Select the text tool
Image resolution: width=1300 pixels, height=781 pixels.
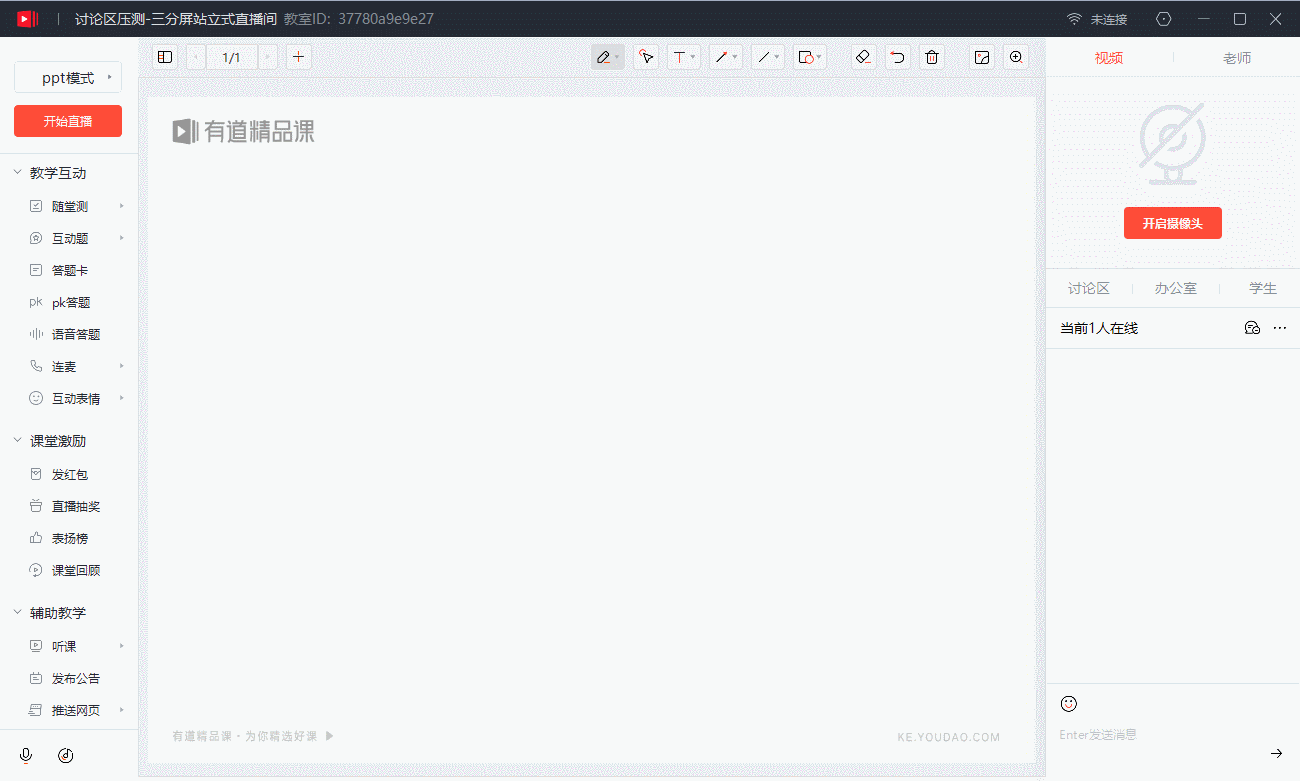(x=684, y=57)
